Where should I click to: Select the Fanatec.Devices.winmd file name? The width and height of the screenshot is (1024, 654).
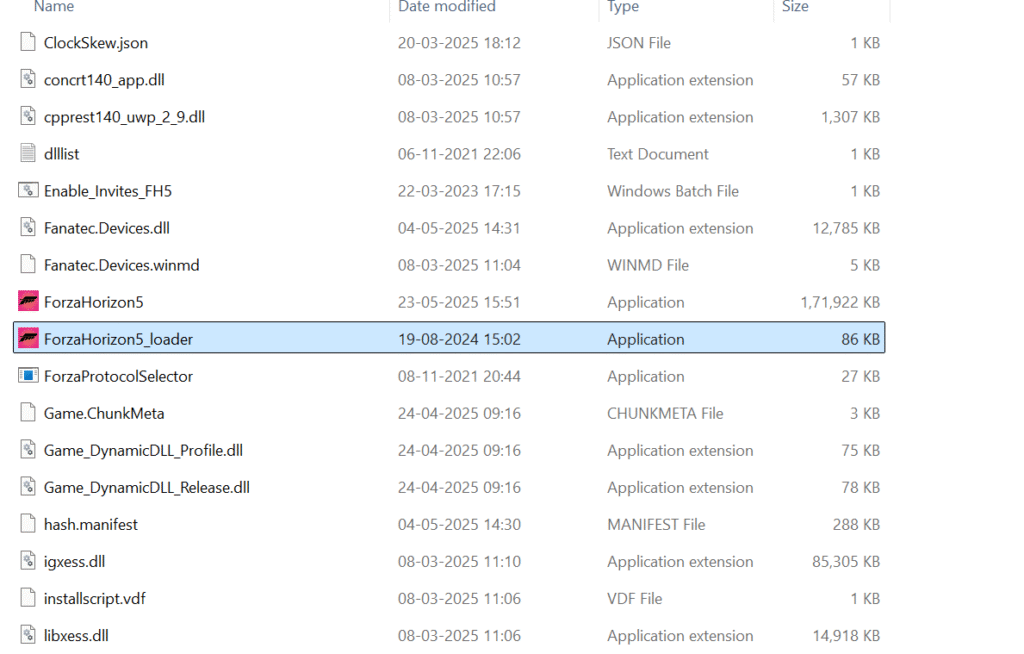point(121,265)
